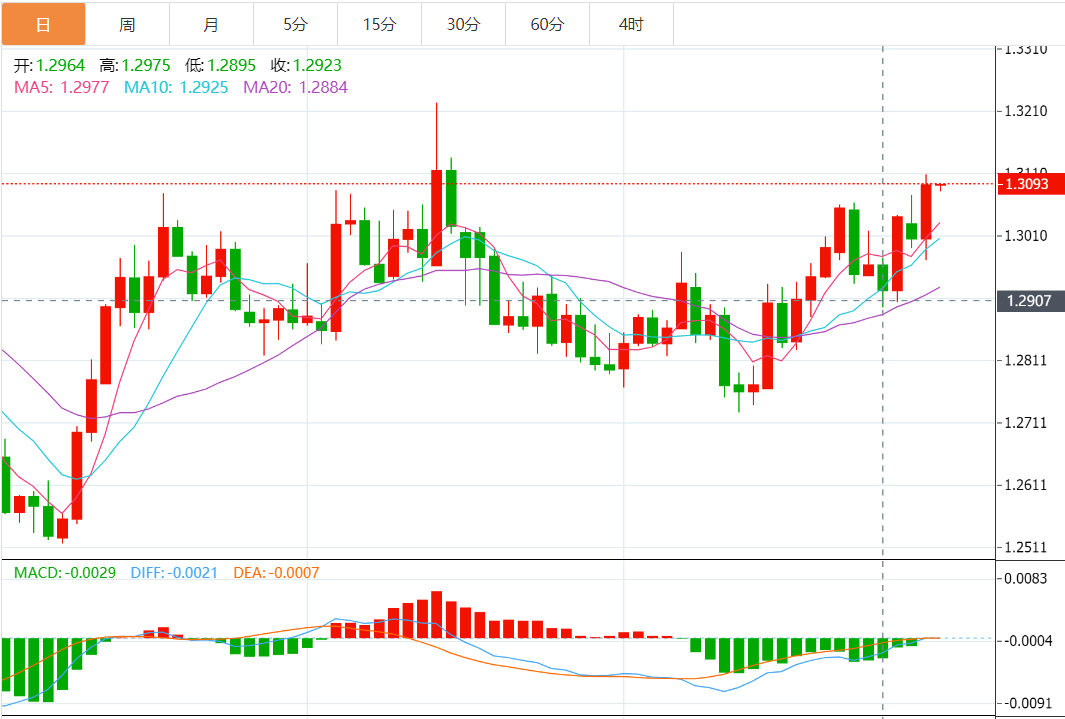Open the 60分 timeframe tab

[547, 24]
